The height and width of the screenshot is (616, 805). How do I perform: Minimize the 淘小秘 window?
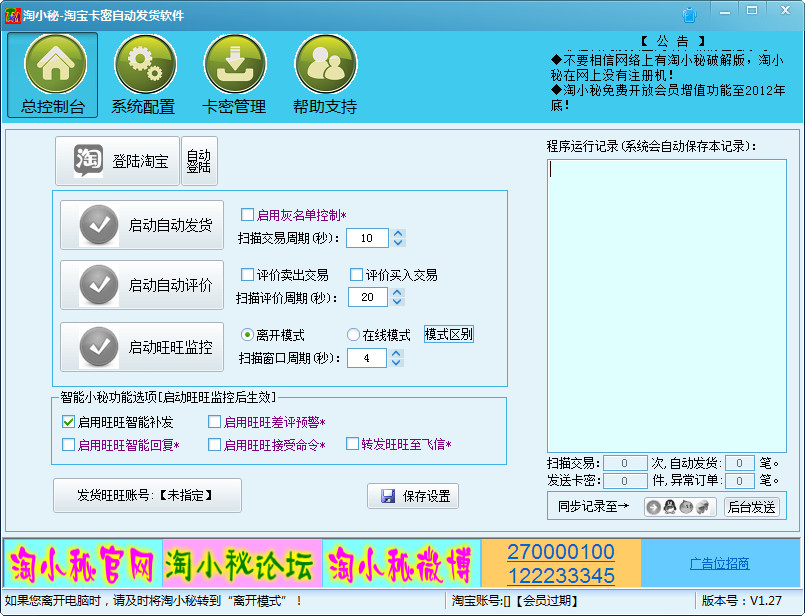[x=725, y=11]
